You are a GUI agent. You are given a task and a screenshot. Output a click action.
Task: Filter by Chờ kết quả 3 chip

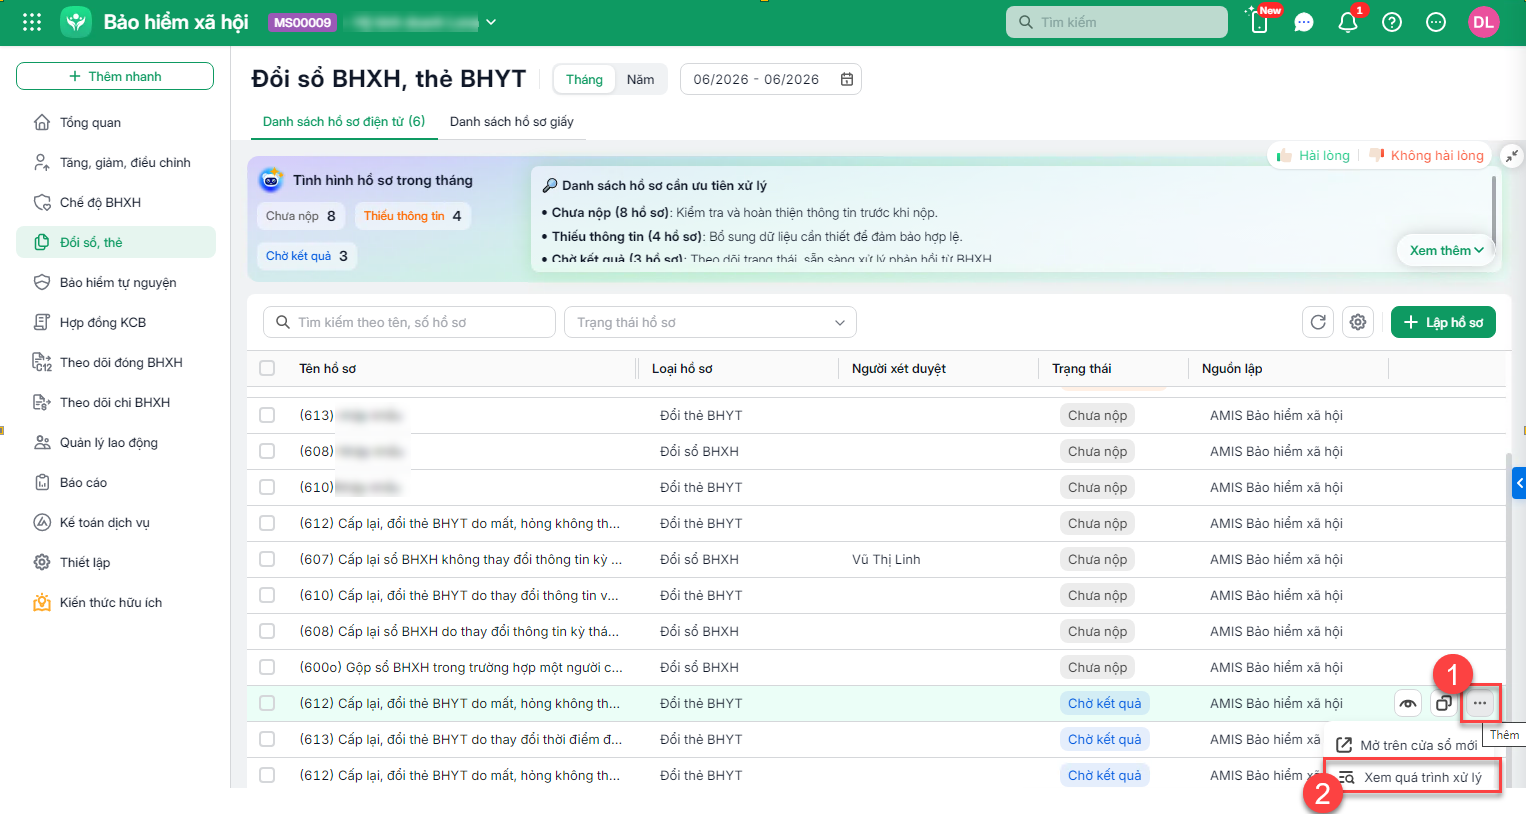click(x=306, y=256)
